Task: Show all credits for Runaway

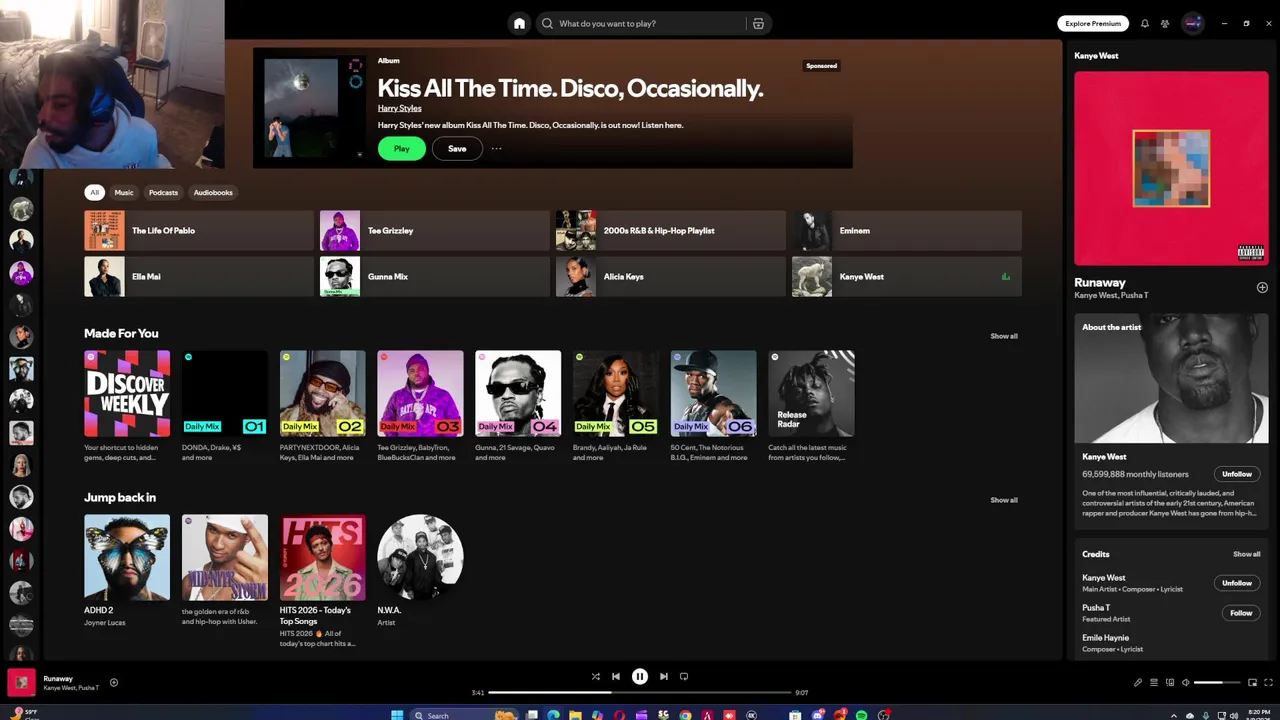Action: click(1246, 554)
